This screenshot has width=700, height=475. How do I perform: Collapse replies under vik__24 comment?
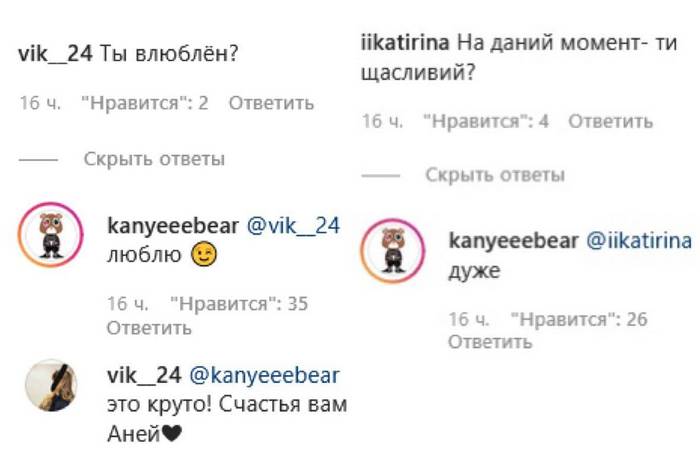[154, 159]
